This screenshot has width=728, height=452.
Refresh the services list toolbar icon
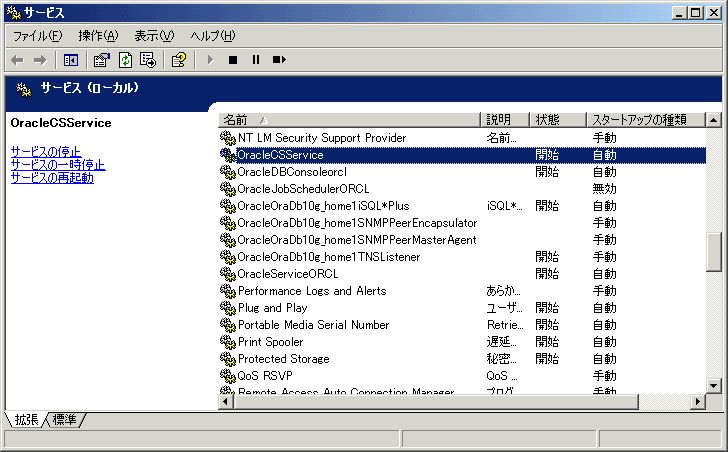click(x=125, y=60)
